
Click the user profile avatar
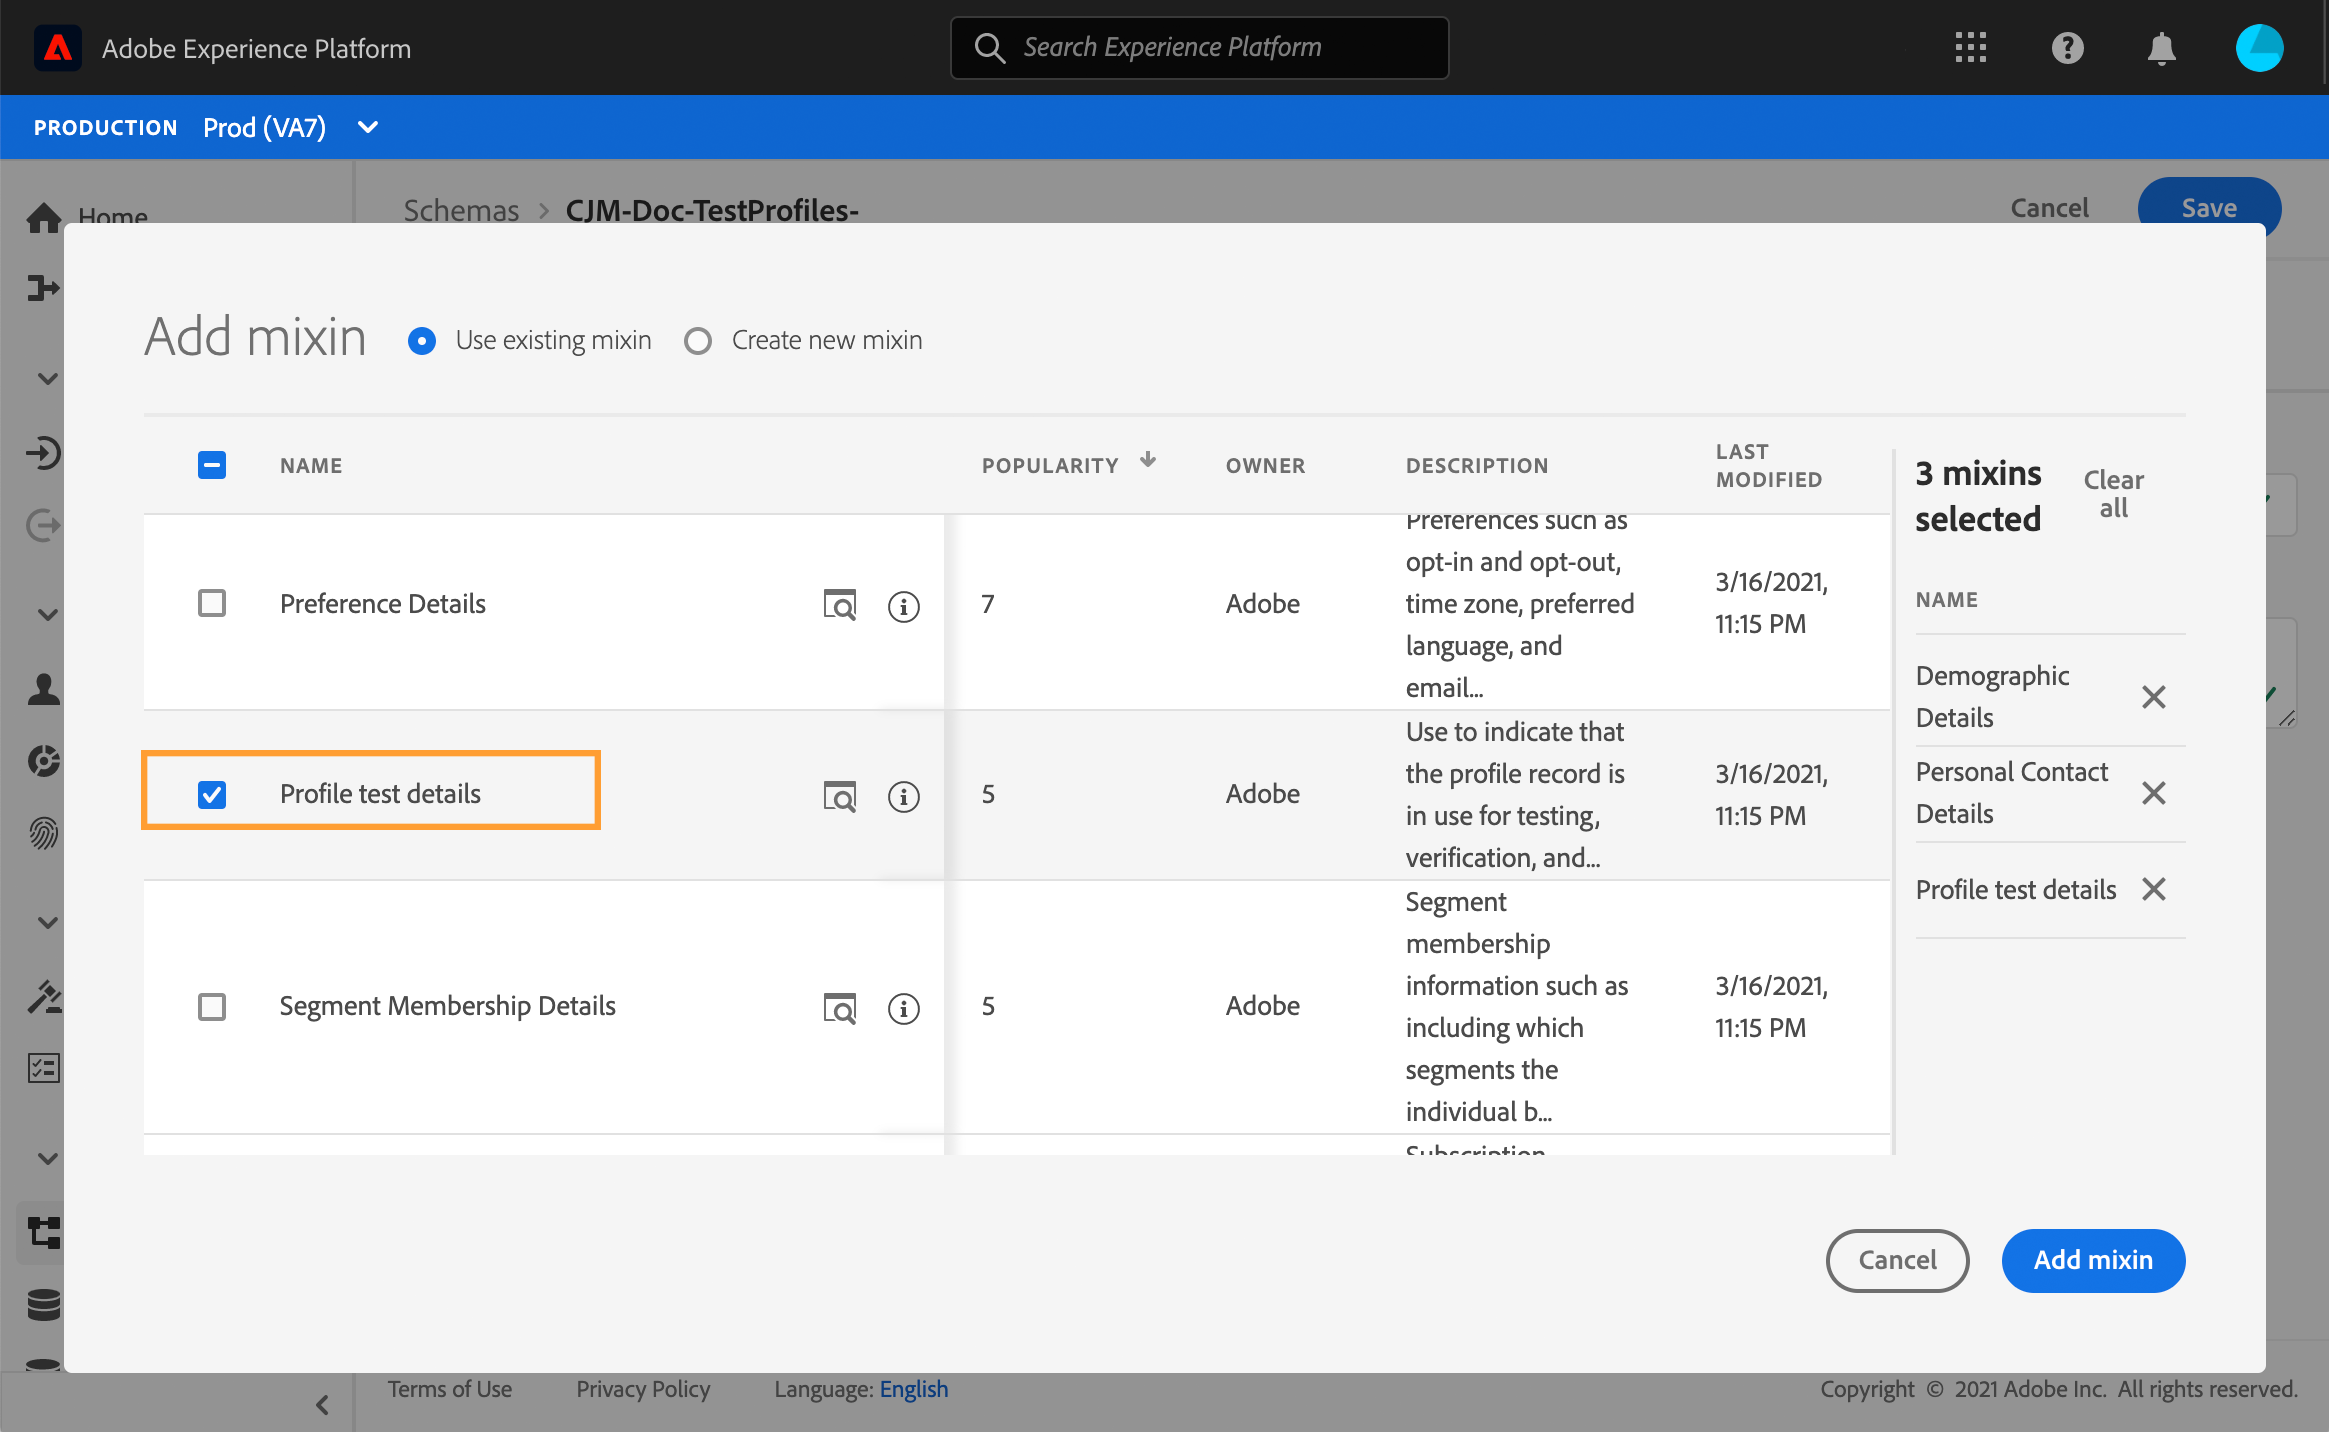click(x=2259, y=48)
